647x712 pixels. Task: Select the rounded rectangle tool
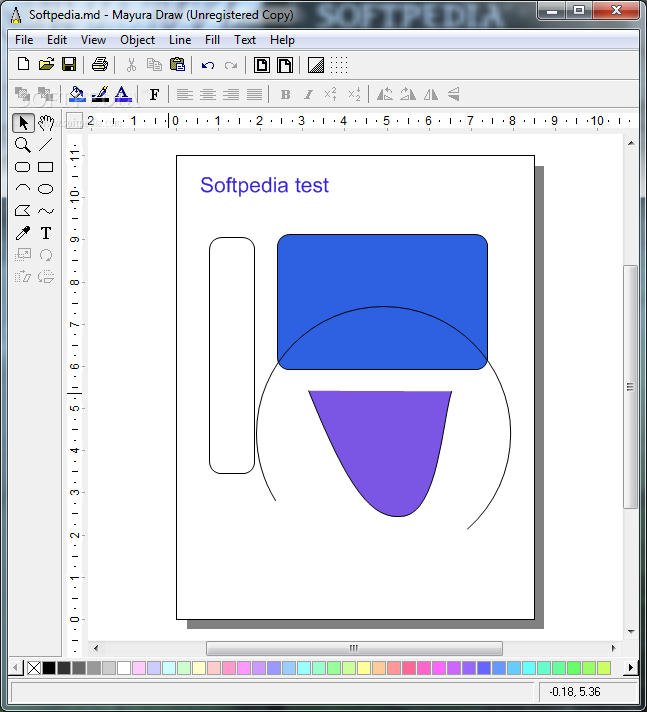pyautogui.click(x=23, y=167)
